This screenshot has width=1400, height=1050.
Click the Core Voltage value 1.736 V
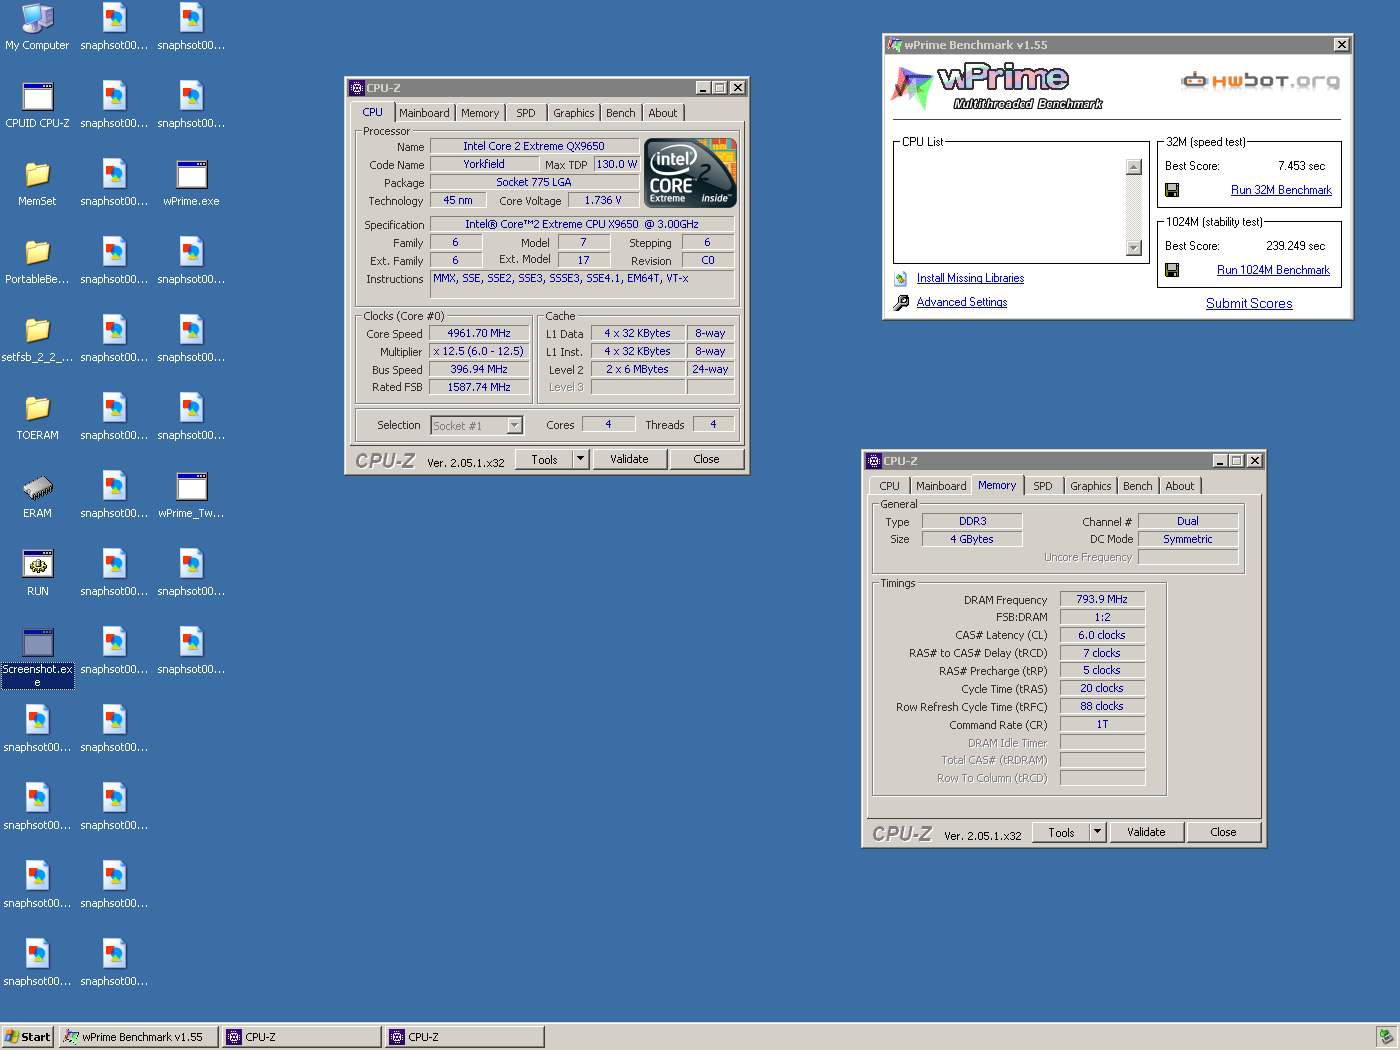[x=603, y=200]
